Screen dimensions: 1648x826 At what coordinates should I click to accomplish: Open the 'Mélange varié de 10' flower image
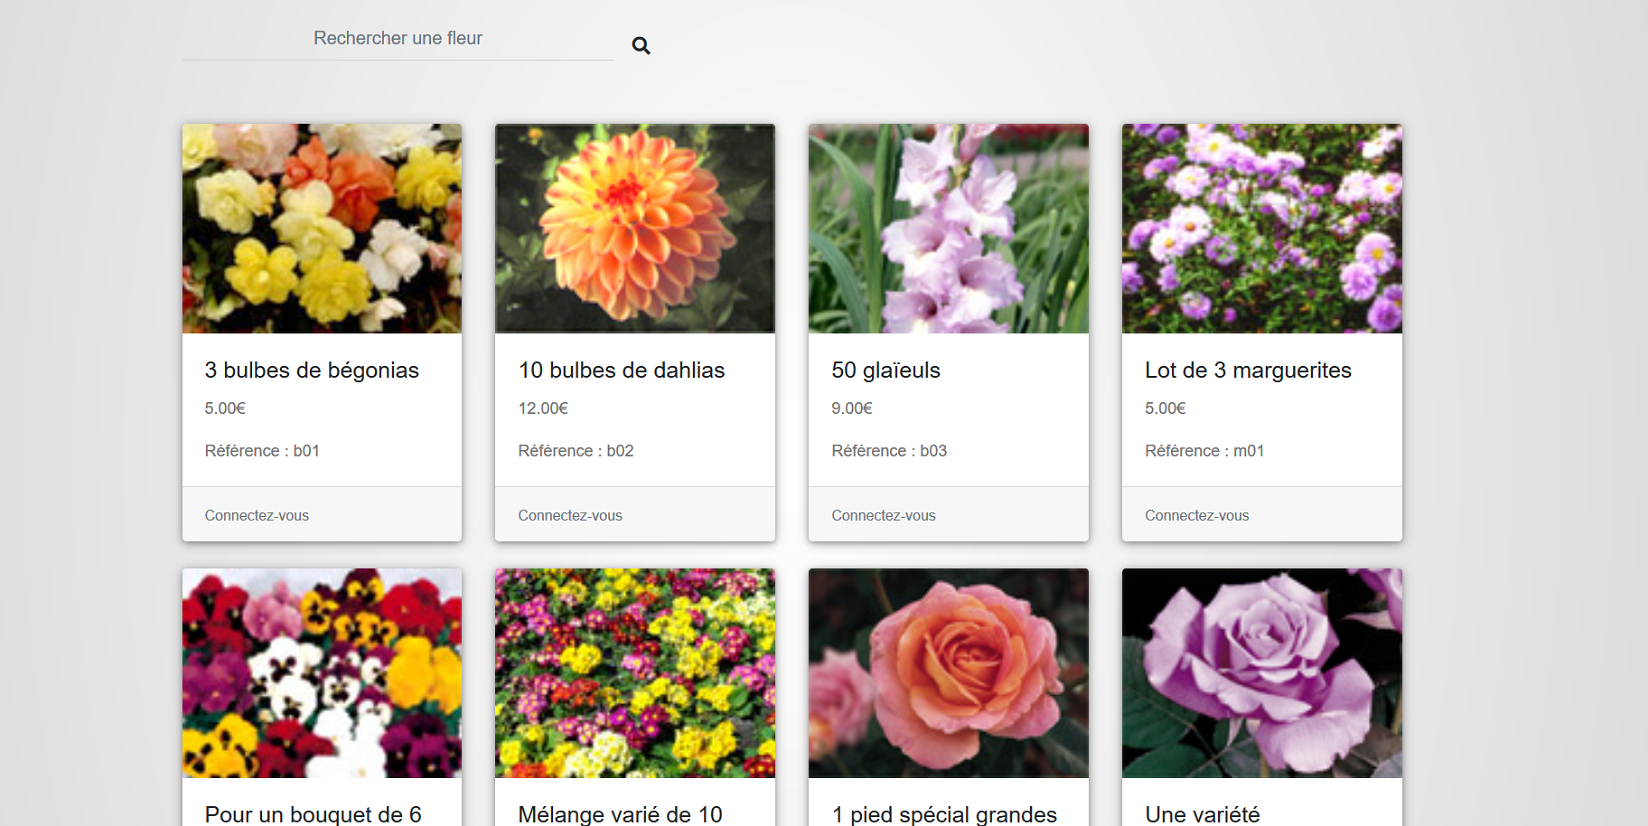point(635,673)
